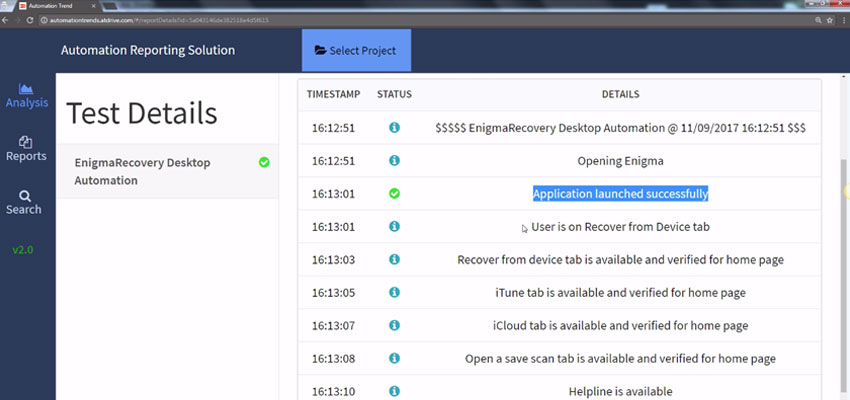This screenshot has height=400, width=850.
Task: Click timestamp 16:13:10
Action: point(333,391)
